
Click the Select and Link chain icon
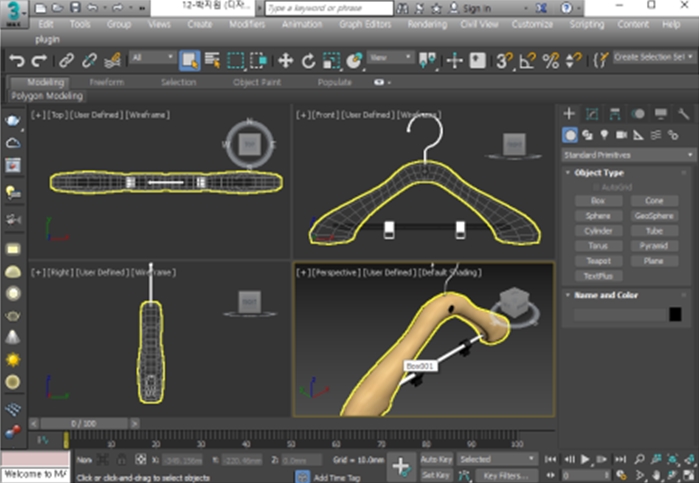[66, 61]
